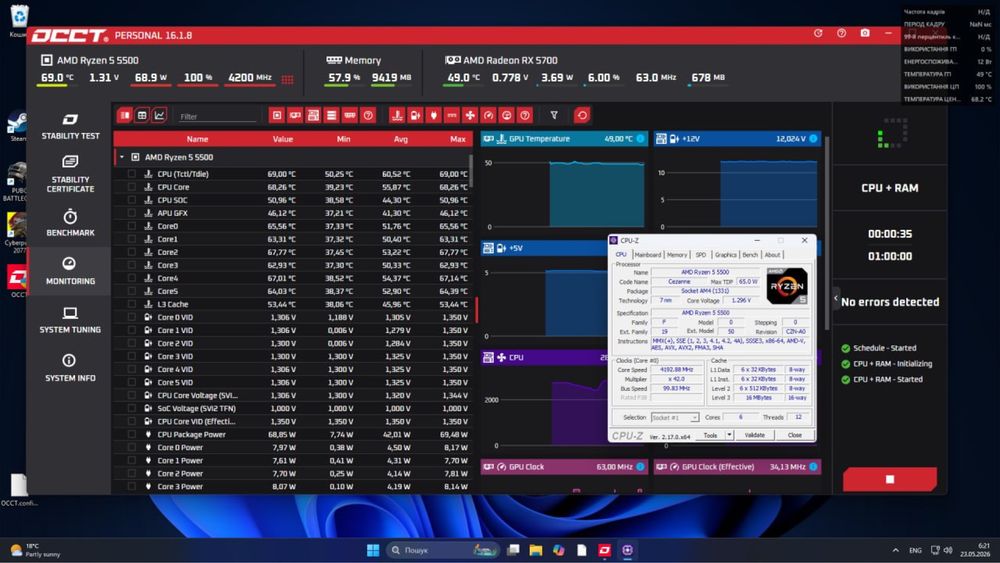Viewport: 1000px width, 563px height.
Task: Tick the CPU (Tctl/Tdie) row checkbox
Action: (x=131, y=173)
